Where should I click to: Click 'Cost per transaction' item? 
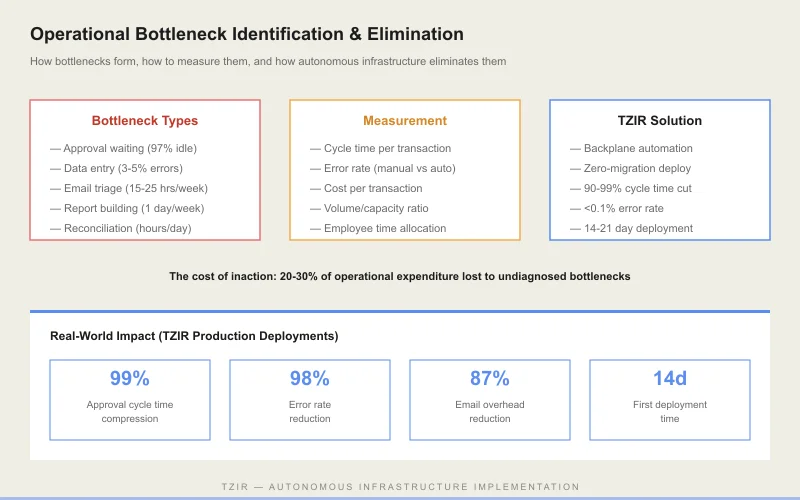(x=366, y=188)
